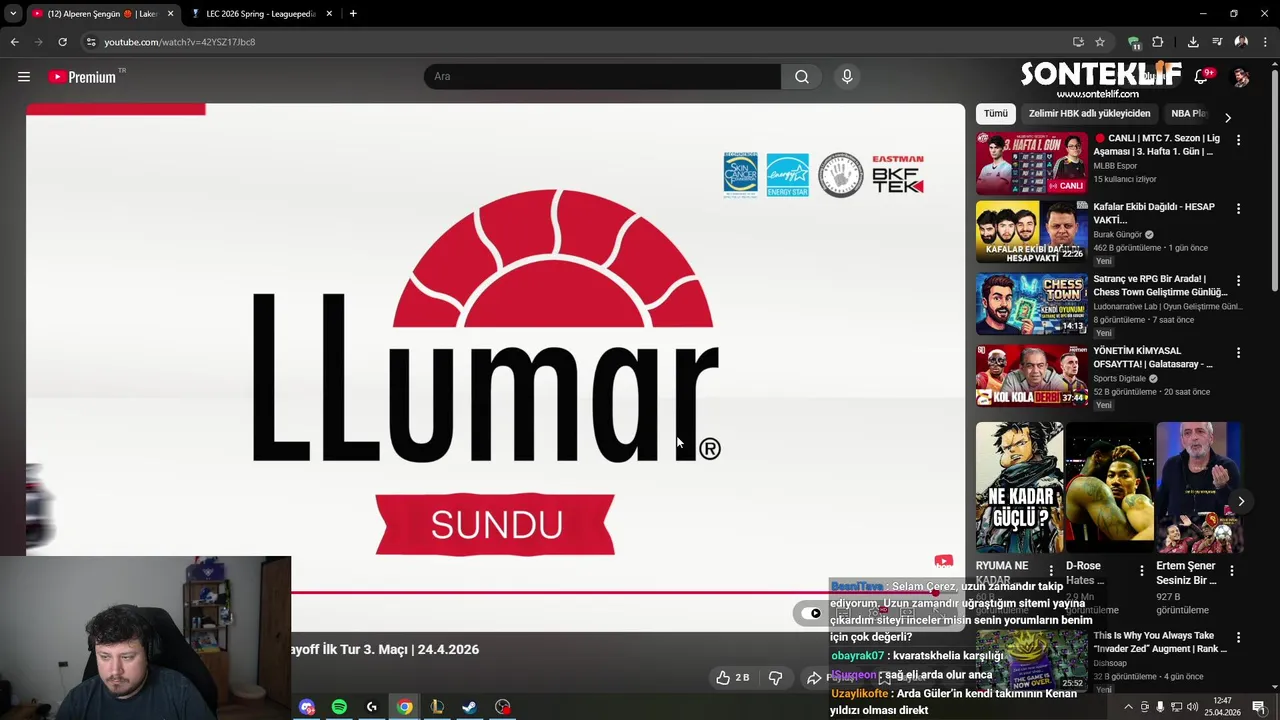Open options for YÖNETİM KİMYASAL OFSAYTTA video
The height and width of the screenshot is (720, 1280).
click(1238, 353)
